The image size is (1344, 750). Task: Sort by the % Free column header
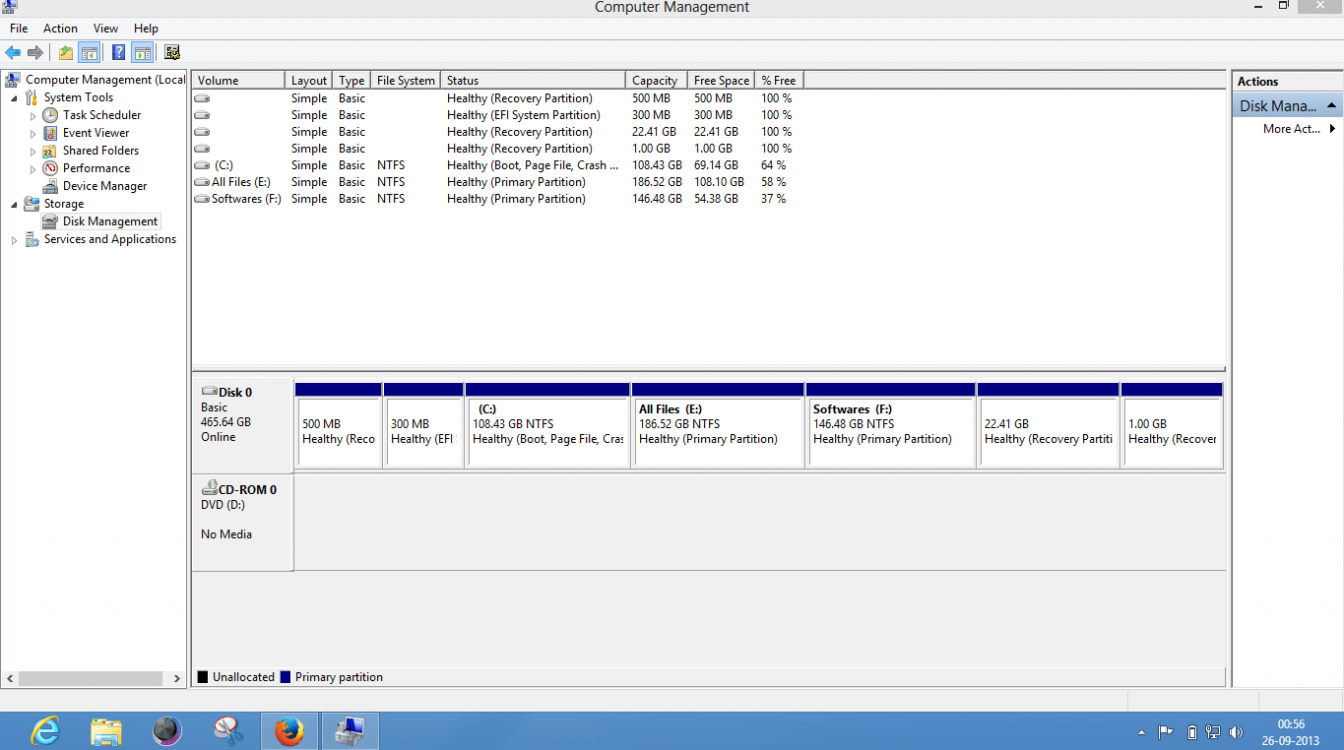tap(779, 80)
